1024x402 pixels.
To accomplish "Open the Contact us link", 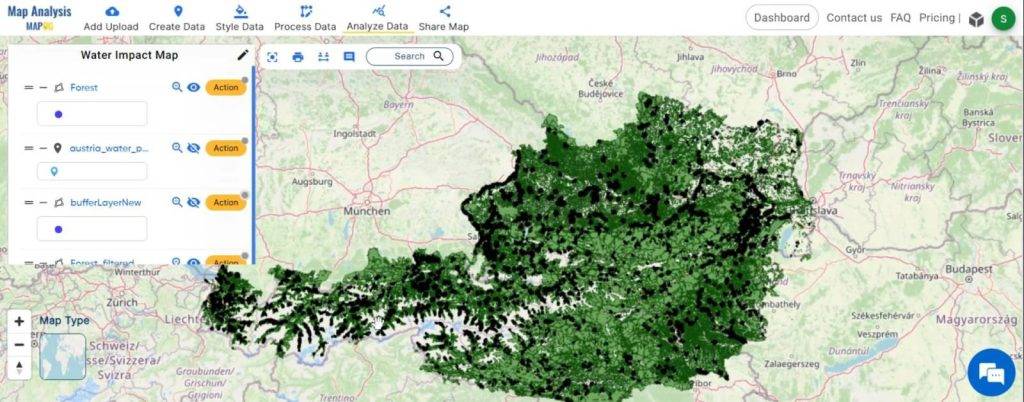I will click(854, 18).
